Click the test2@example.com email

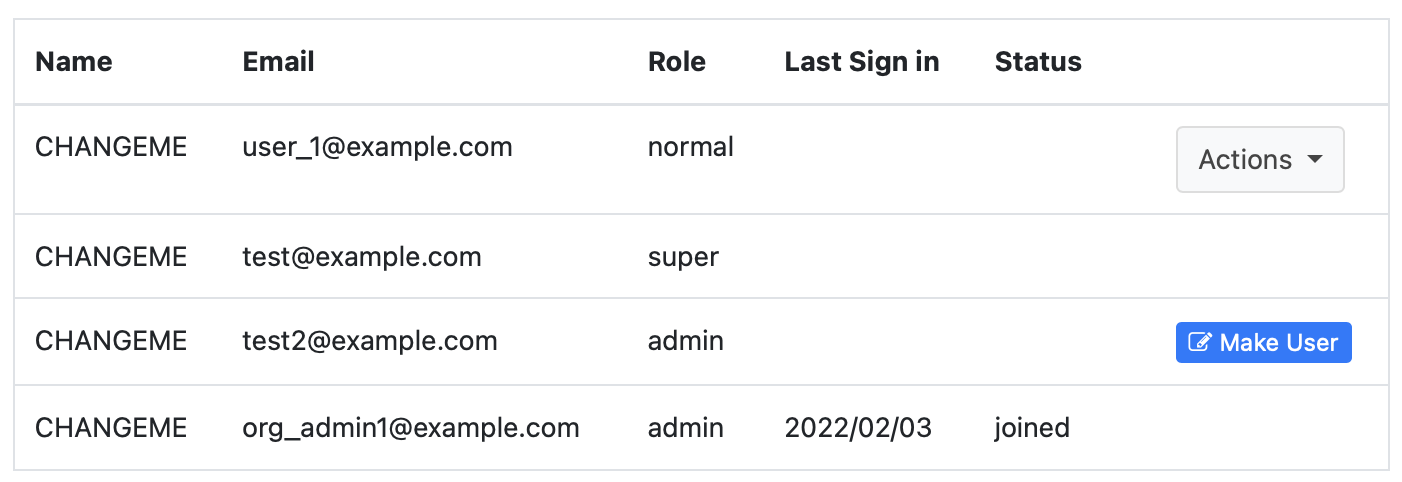pyautogui.click(x=370, y=341)
